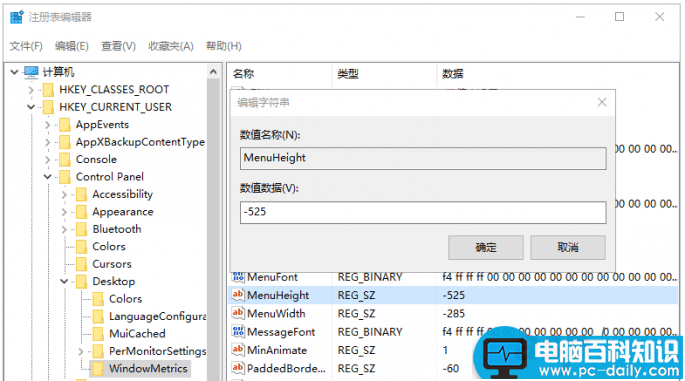
Task: Select the Colors key under Control Panel
Action: (109, 247)
